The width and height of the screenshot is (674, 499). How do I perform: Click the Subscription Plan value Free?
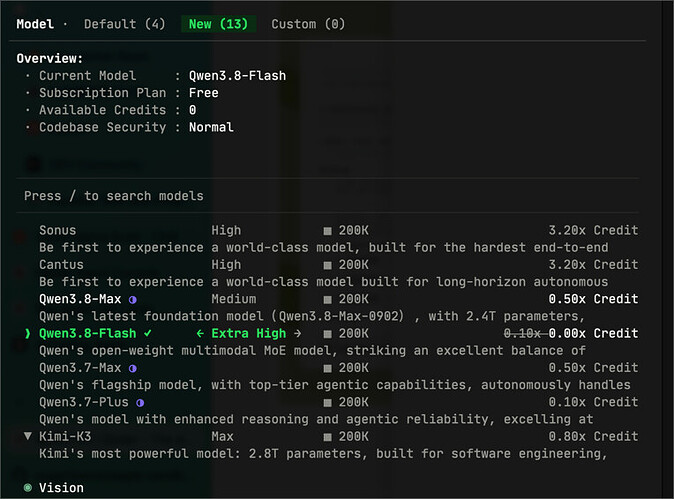pos(203,93)
